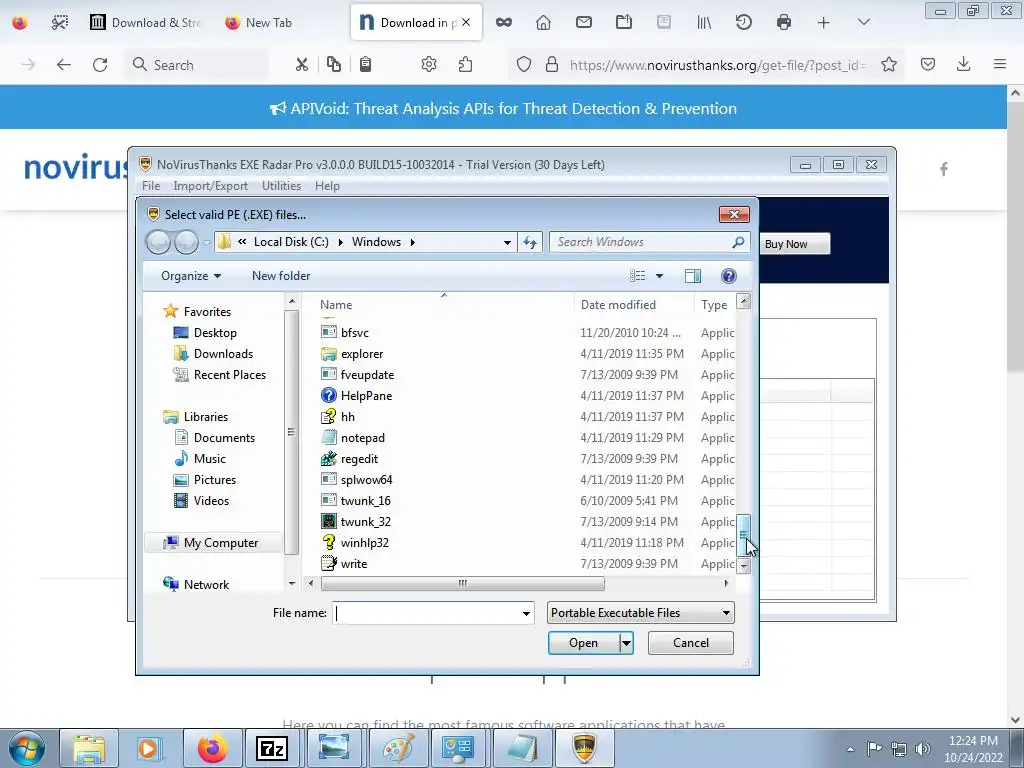1024x768 pixels.
Task: Open the Windows Start menu
Action: tap(27, 748)
